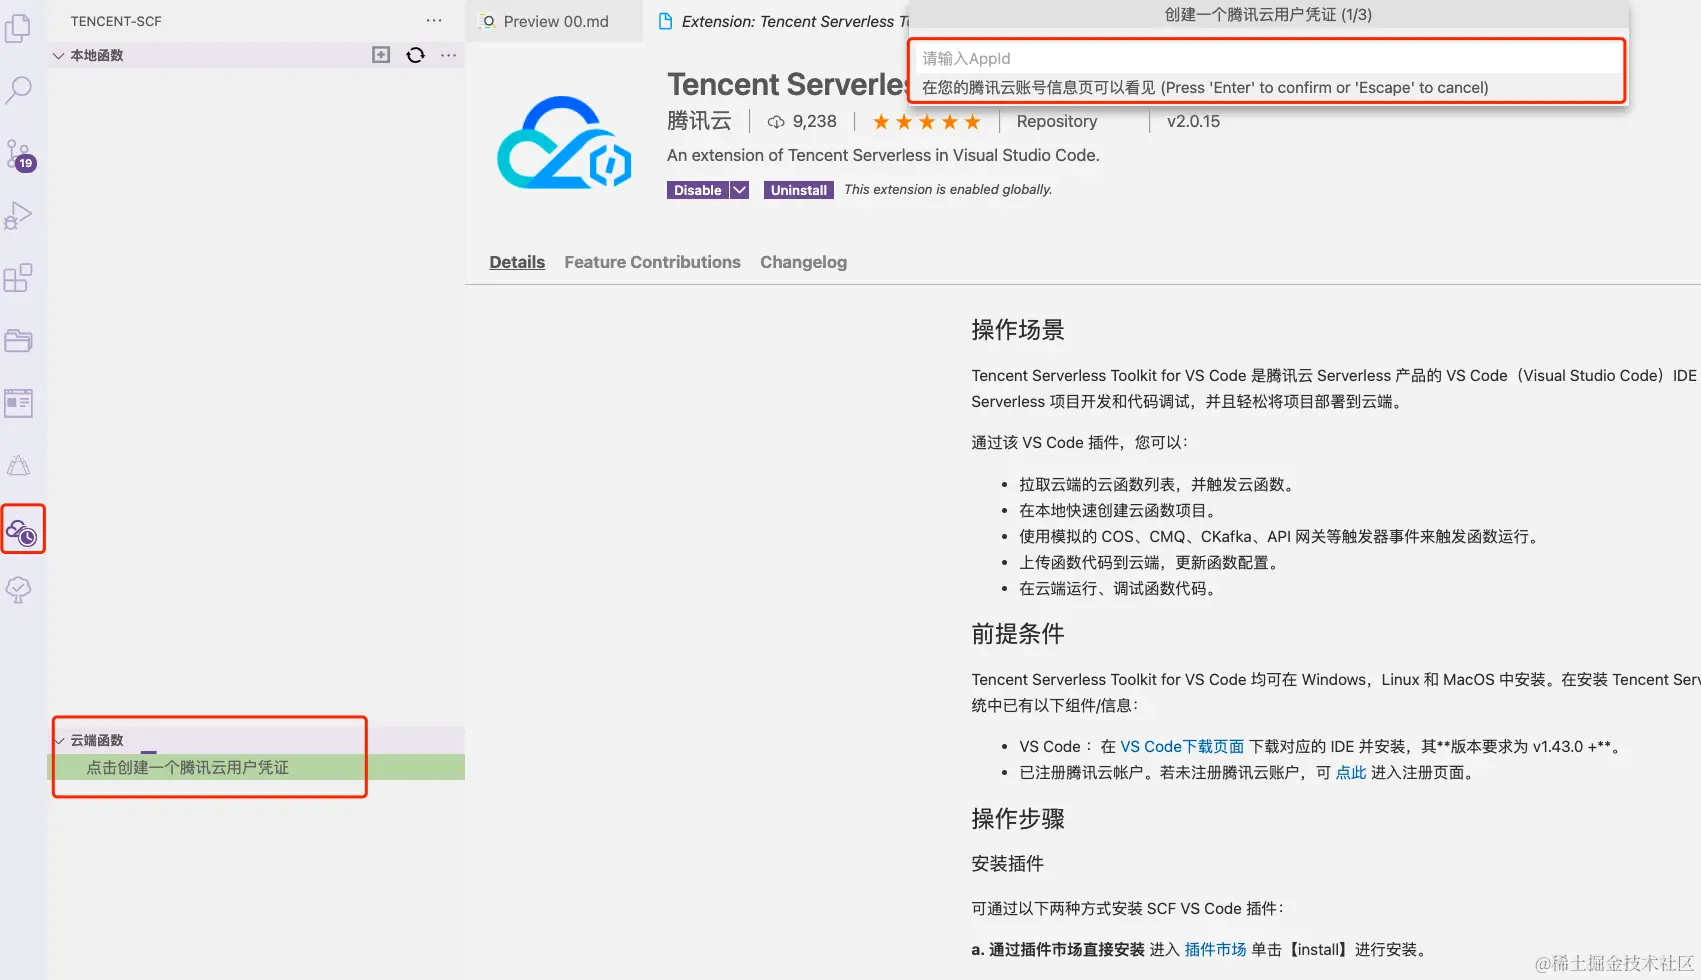
Task: Click the five-star rating of the extension
Action: [926, 122]
